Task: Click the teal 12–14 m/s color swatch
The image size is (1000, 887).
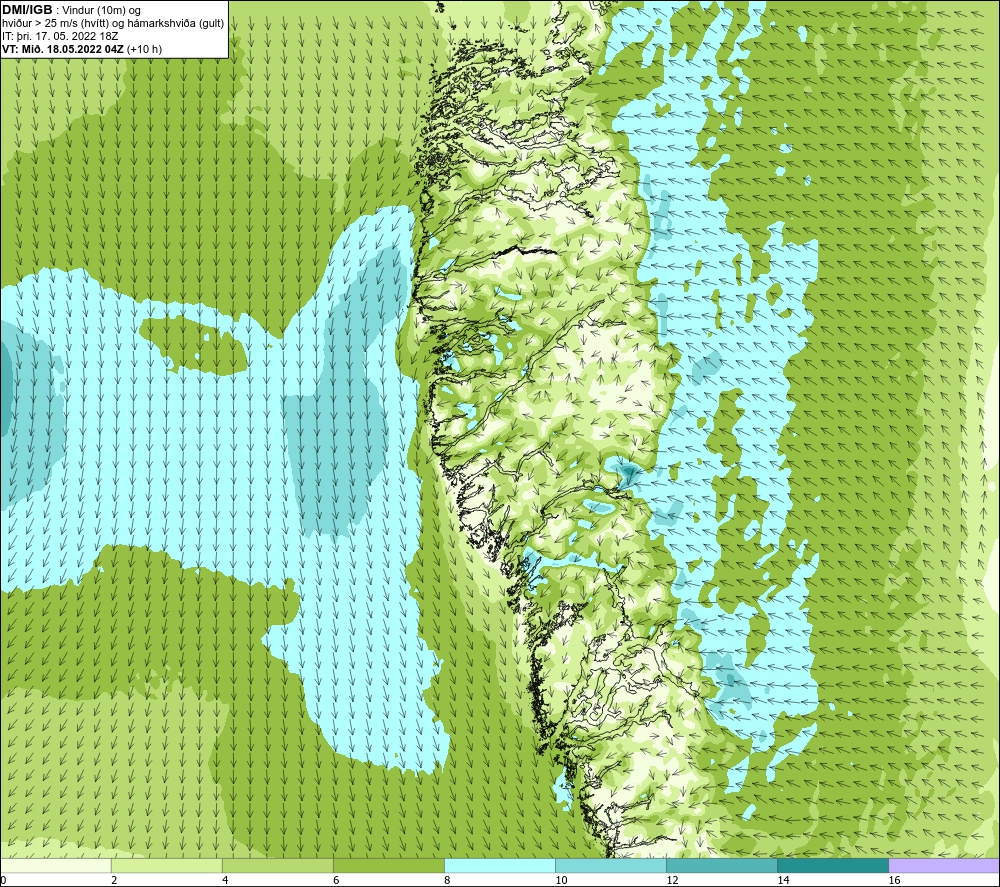Action: 721,865
